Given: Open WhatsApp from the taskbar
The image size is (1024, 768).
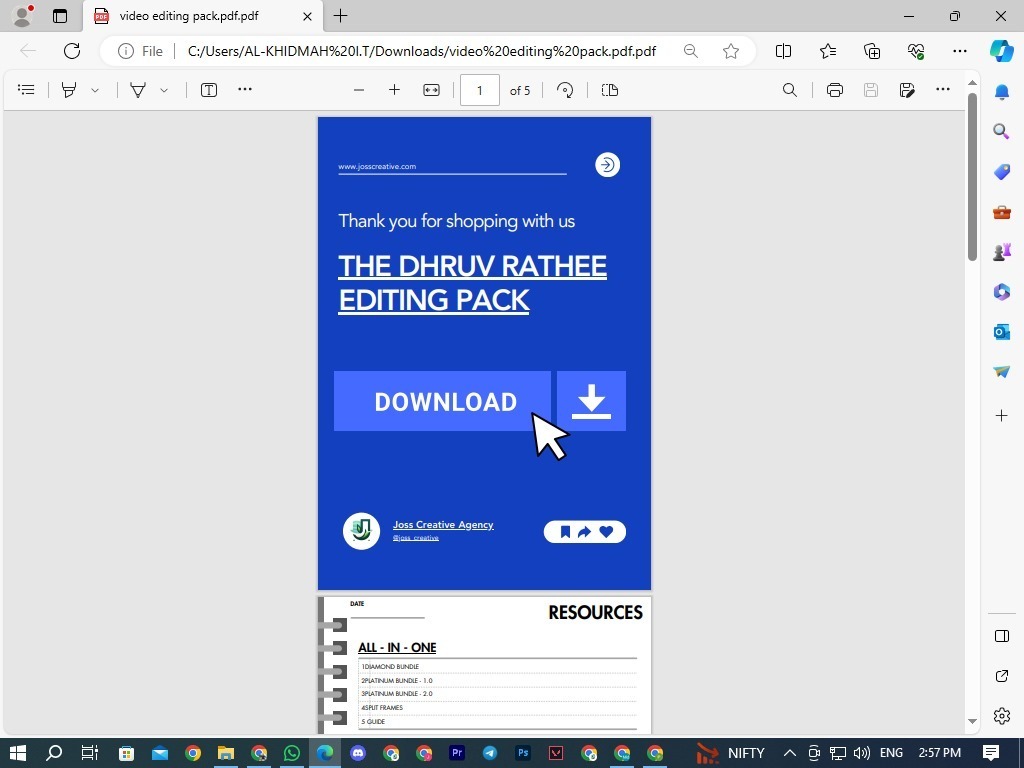Looking at the screenshot, I should click(292, 753).
